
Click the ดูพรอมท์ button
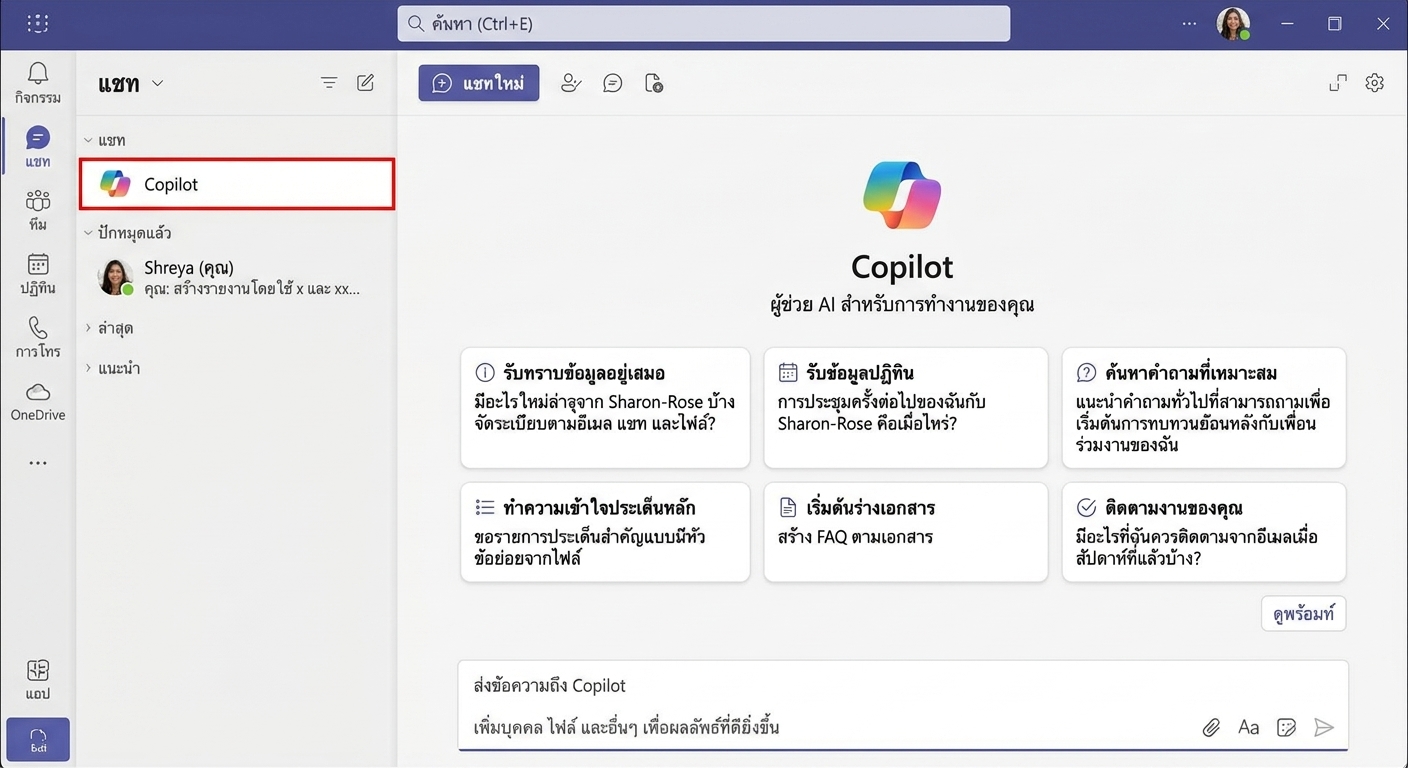[x=1304, y=614]
